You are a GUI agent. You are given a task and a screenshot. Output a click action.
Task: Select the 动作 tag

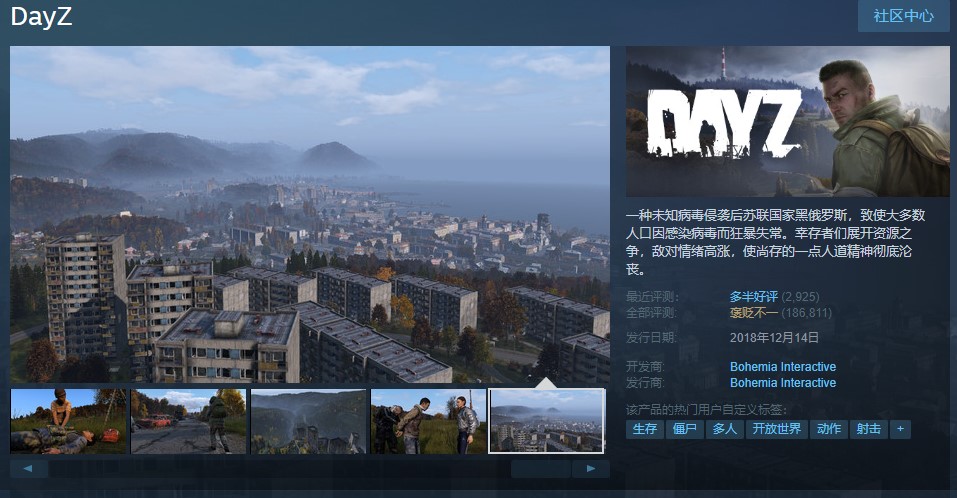coord(829,429)
